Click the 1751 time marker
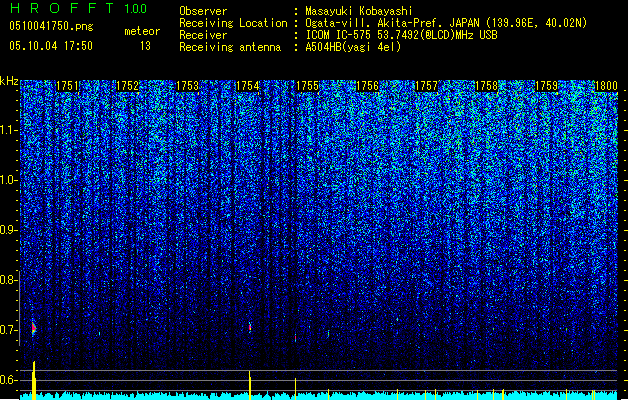This screenshot has width=629, height=400. [67, 86]
